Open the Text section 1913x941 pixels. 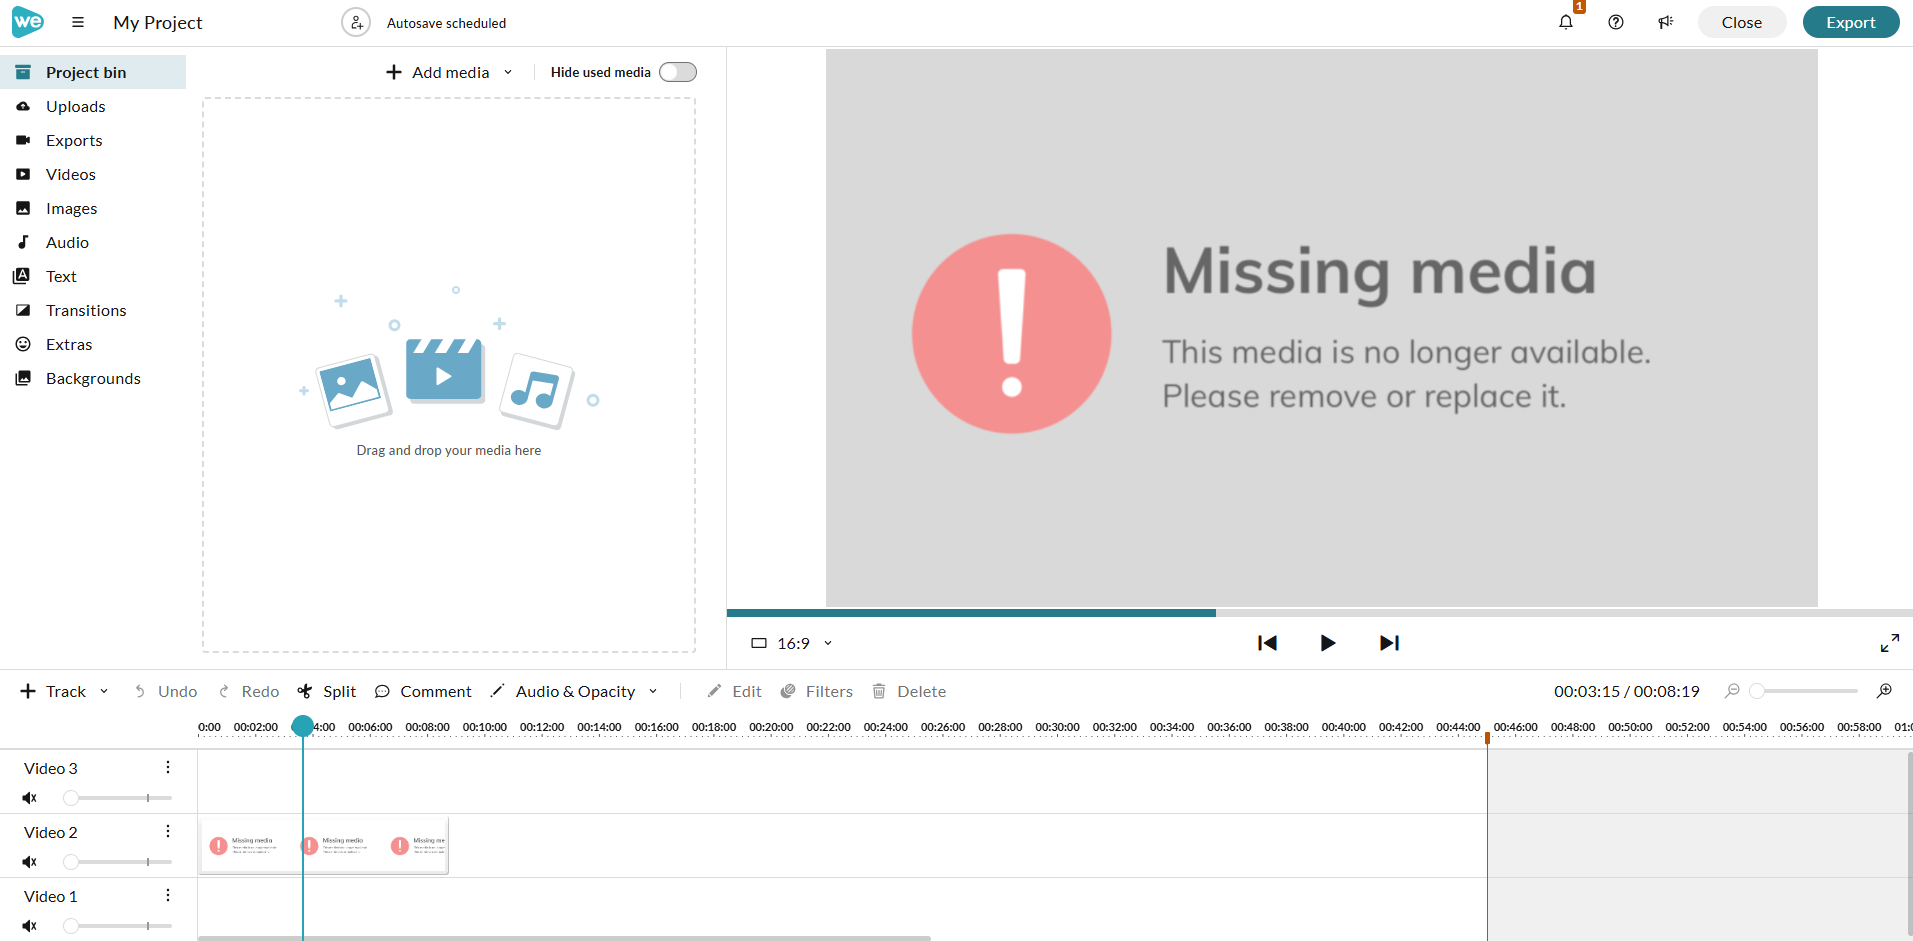point(93,276)
